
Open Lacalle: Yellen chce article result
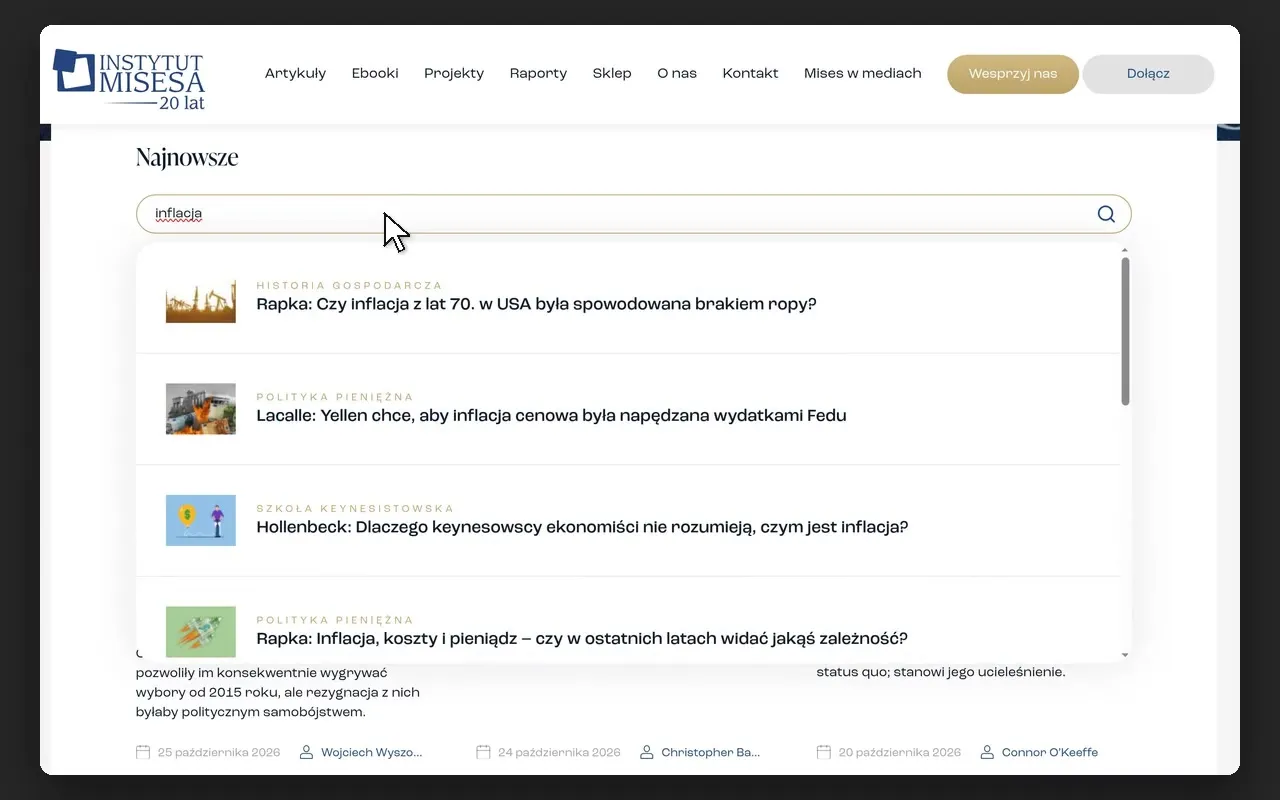551,415
